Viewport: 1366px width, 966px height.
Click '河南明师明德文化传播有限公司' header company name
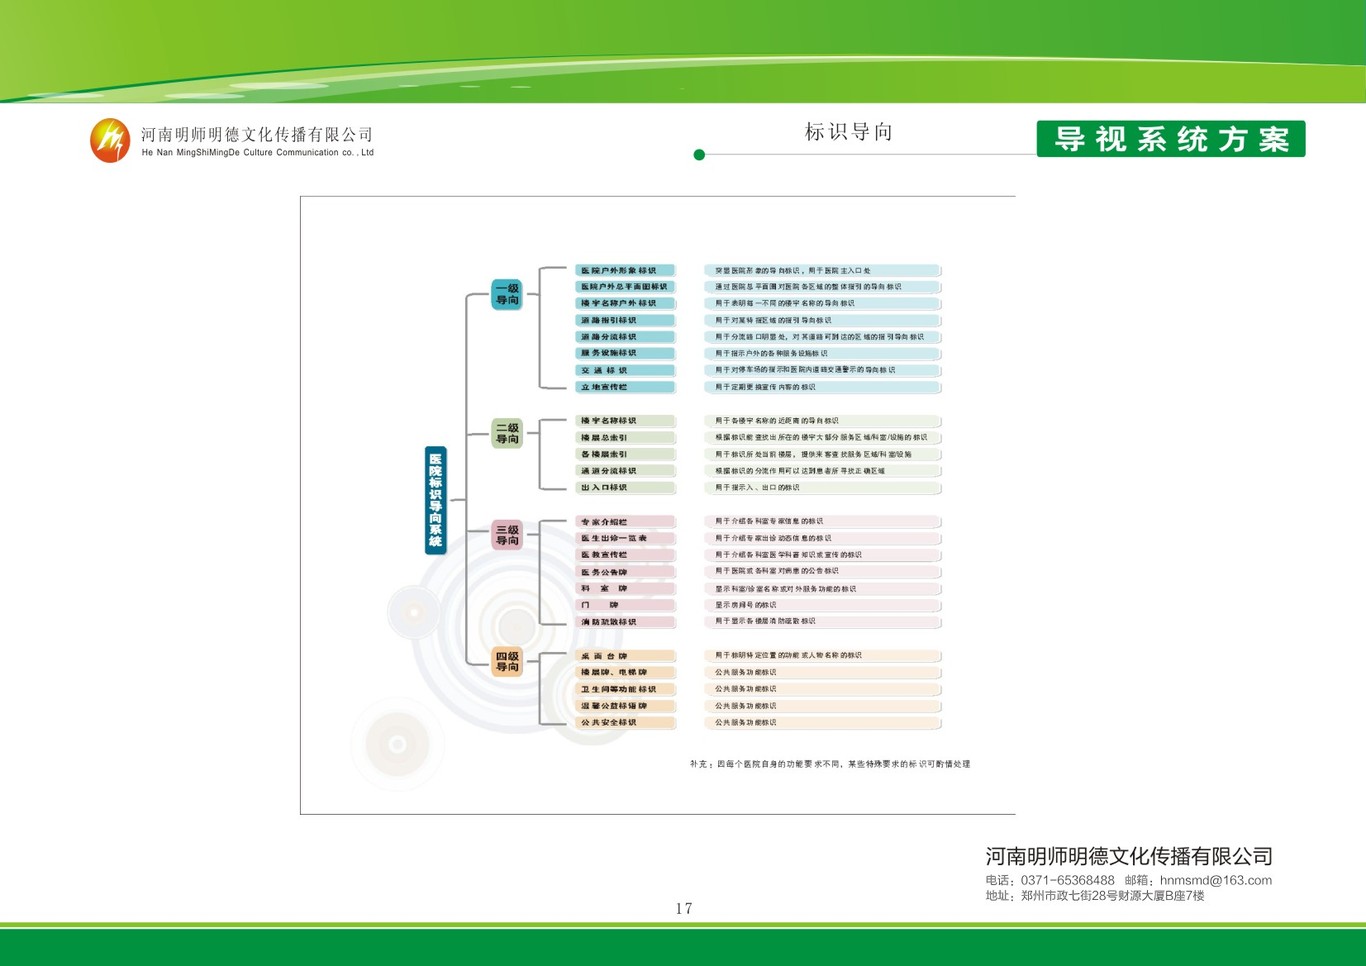(x=257, y=135)
